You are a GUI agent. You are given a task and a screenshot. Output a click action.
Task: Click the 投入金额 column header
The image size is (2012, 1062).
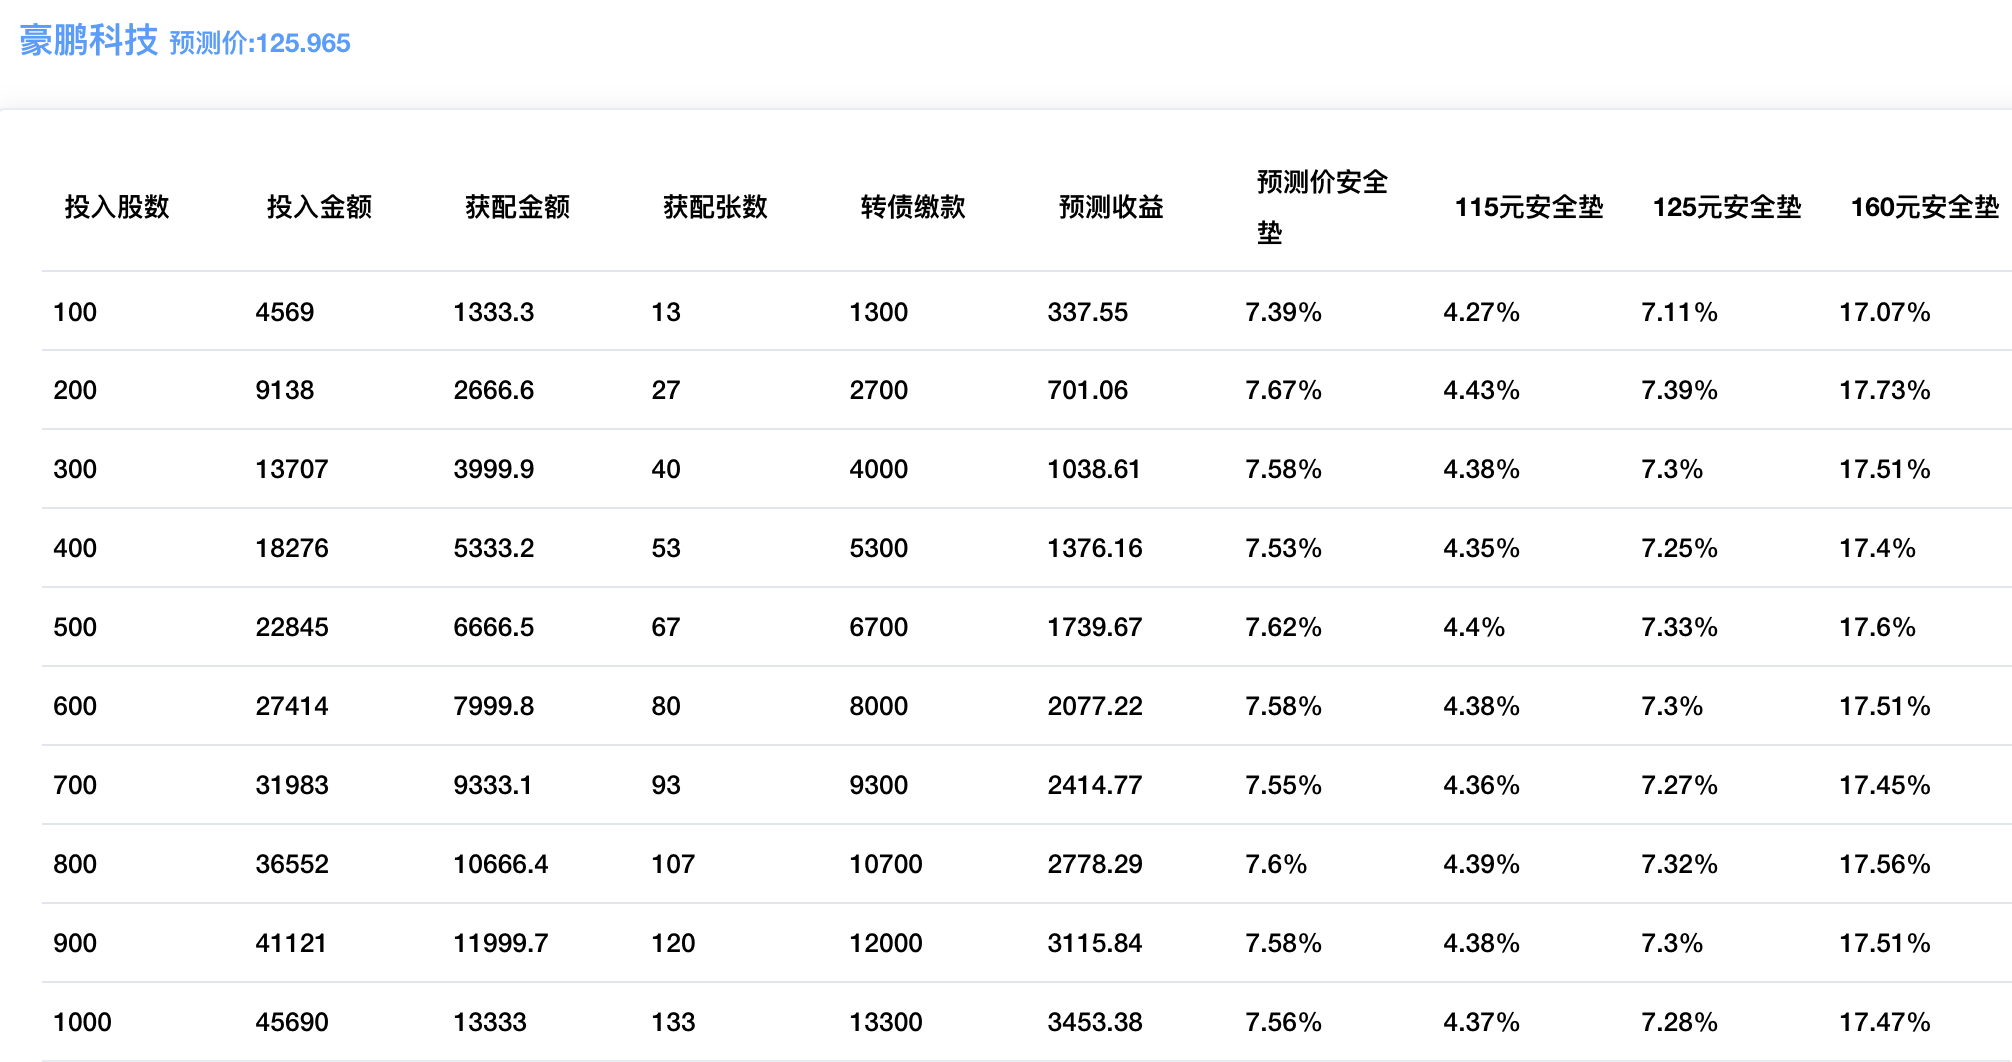319,207
